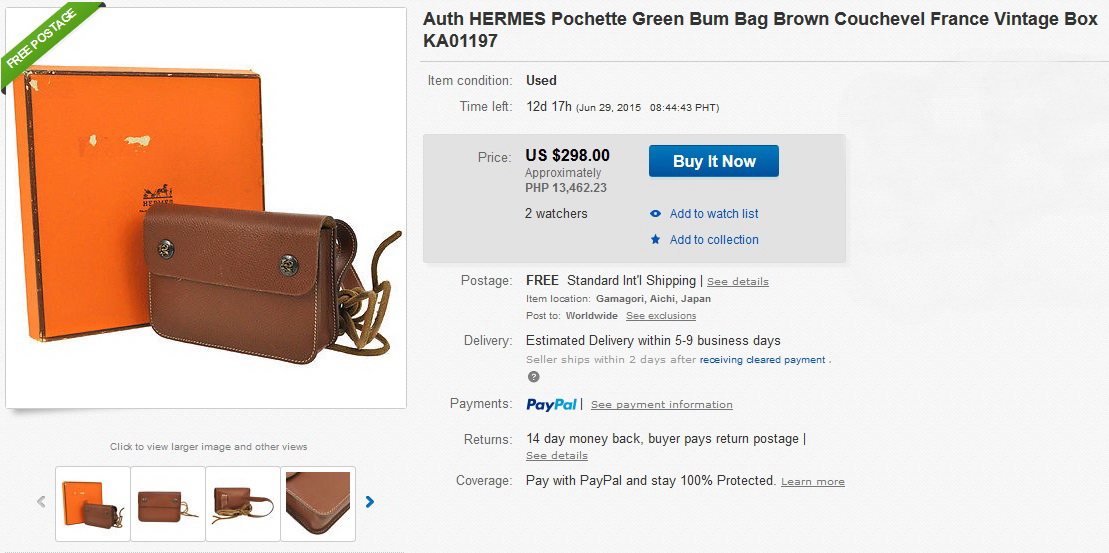Select the second thumbnail, bag front view
The image size is (1109, 553).
point(168,503)
